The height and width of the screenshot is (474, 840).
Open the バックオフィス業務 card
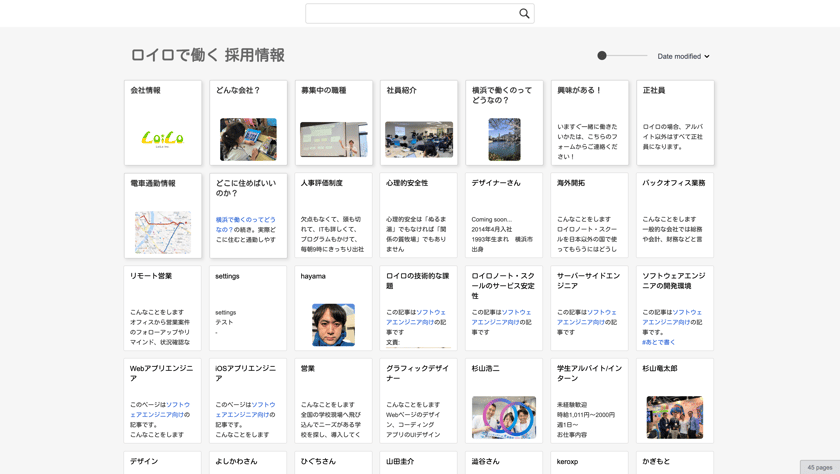point(675,215)
